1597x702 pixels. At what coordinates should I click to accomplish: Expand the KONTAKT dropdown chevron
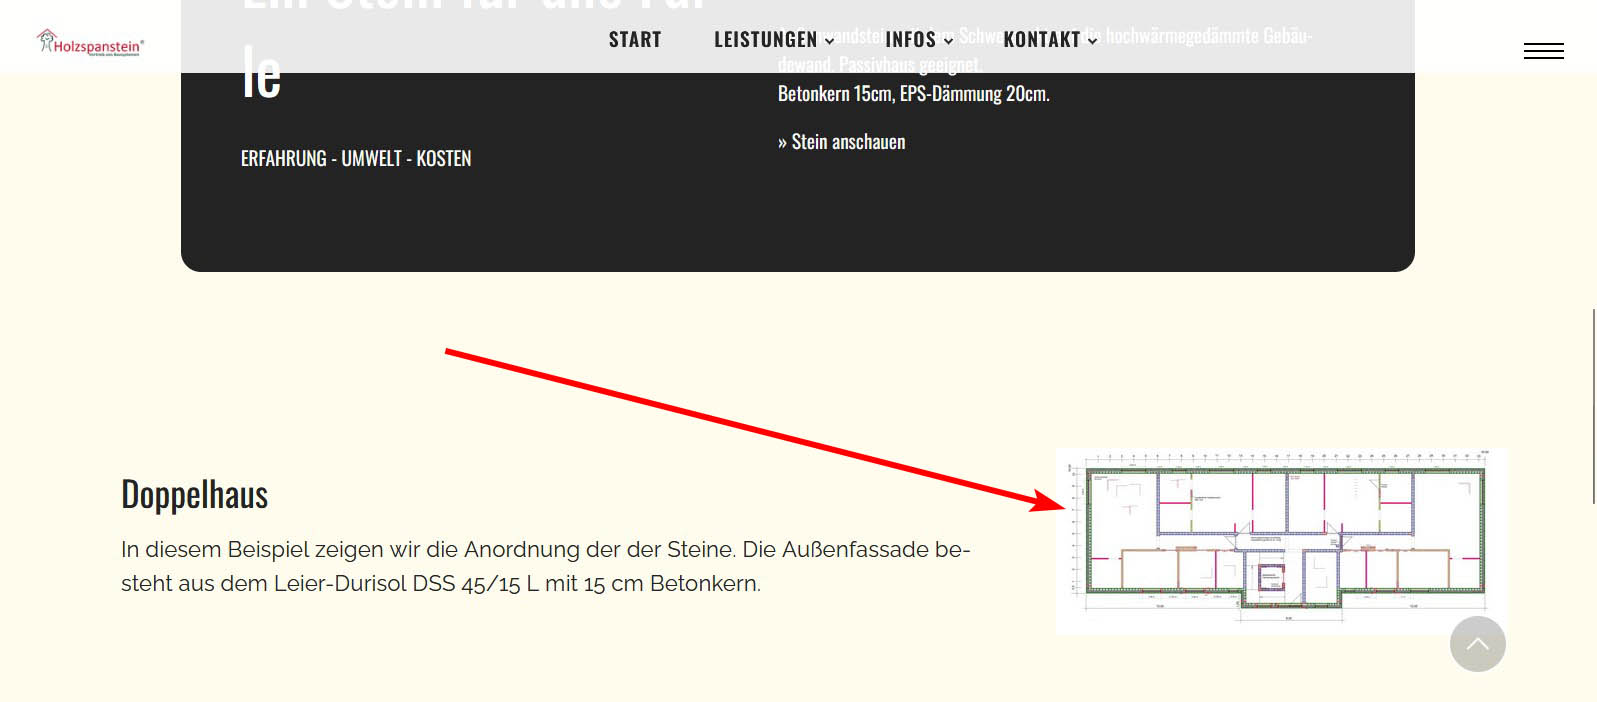1092,41
